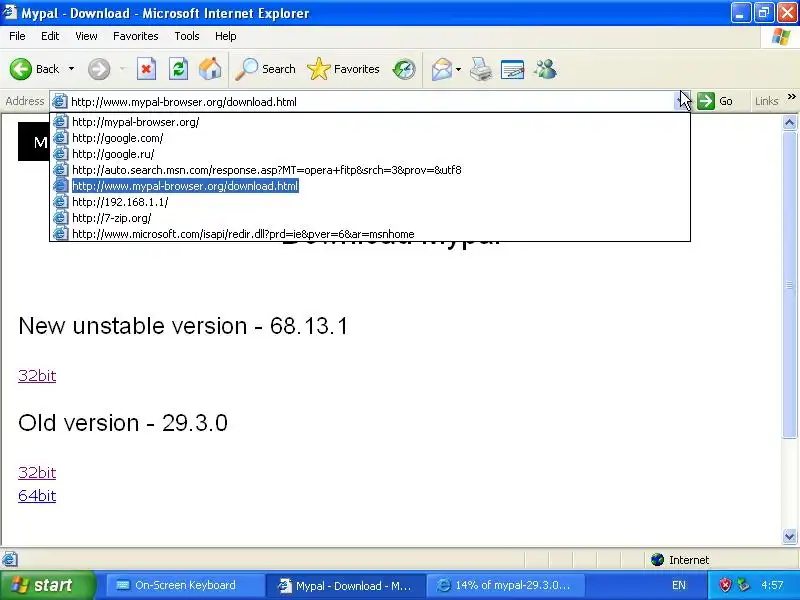Screen dimensions: 800x600
Task: Click the grayed Forward arrow button
Action: [x=99, y=69]
